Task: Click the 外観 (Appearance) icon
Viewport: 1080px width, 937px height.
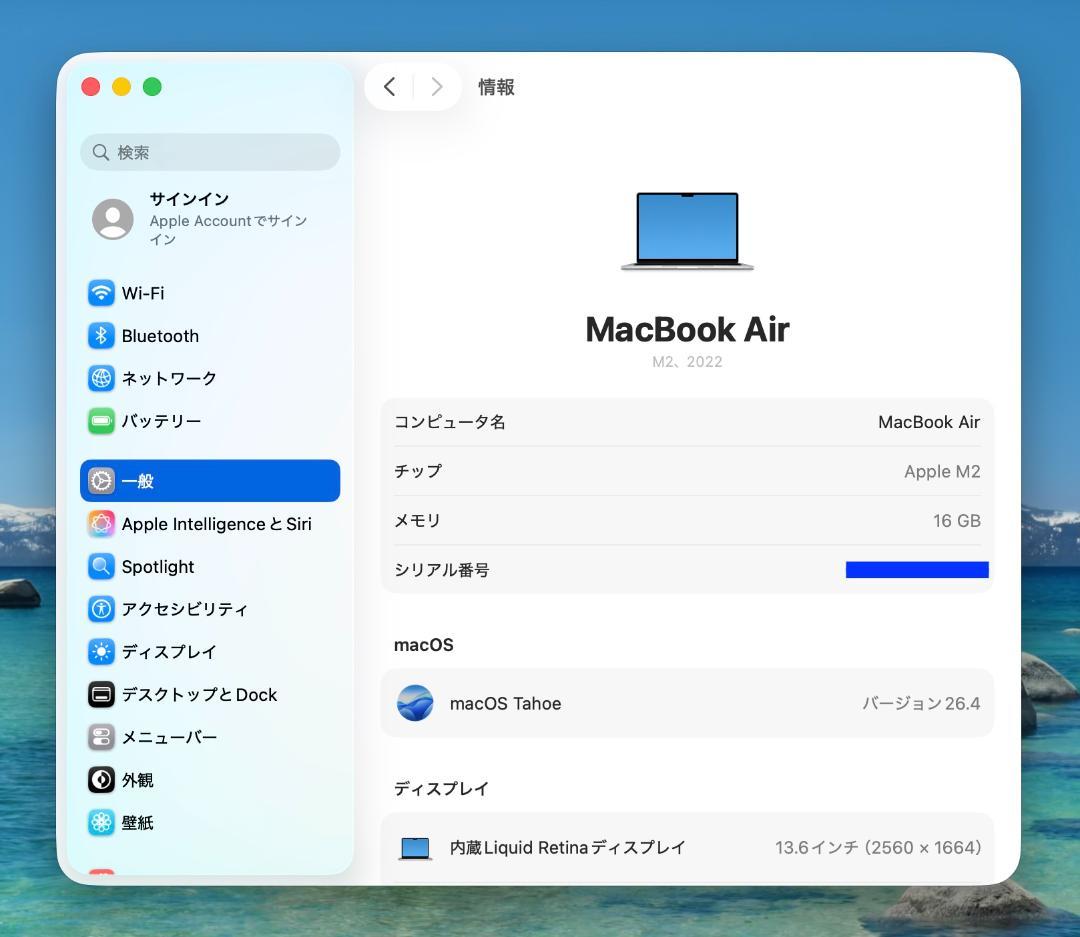Action: [x=101, y=780]
